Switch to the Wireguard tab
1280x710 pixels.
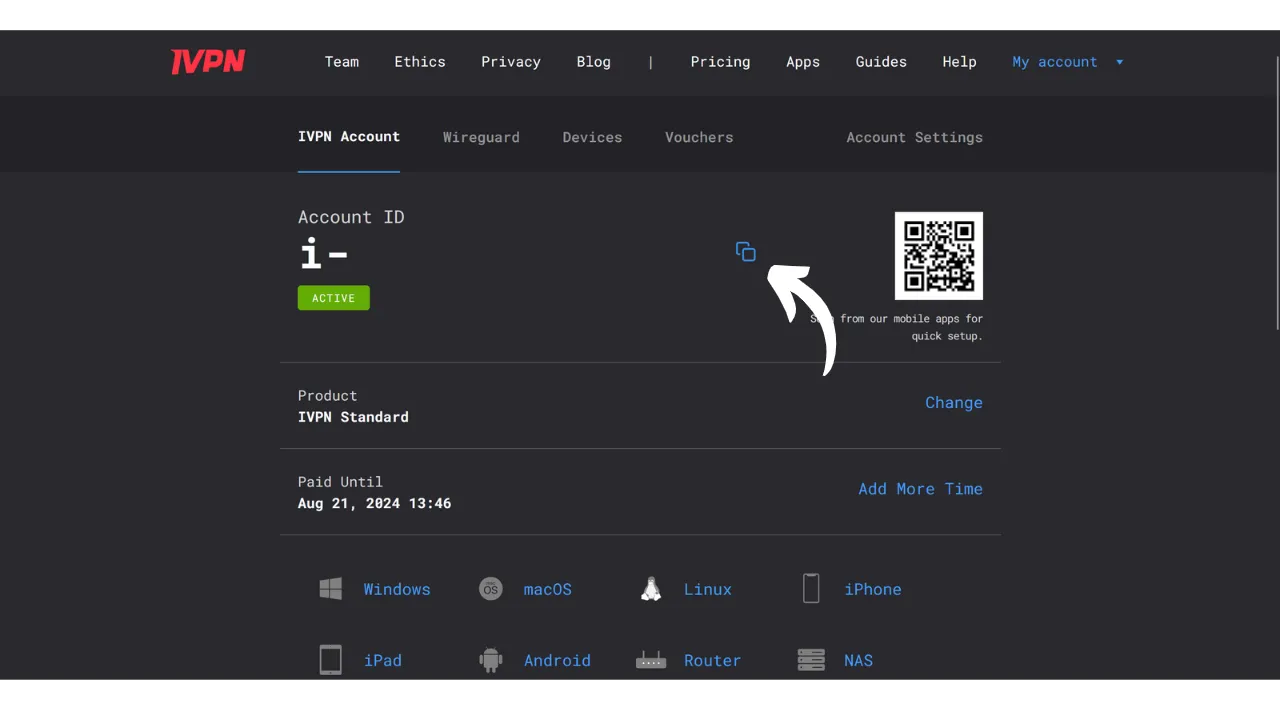point(481,138)
